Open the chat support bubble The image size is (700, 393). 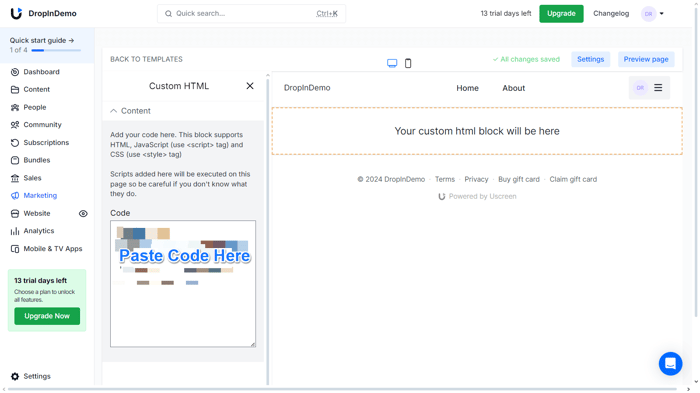coord(670,364)
